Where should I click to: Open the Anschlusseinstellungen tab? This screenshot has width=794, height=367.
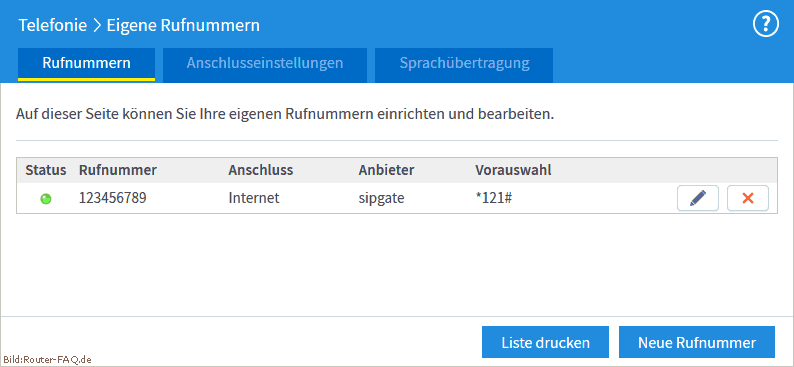pos(265,64)
